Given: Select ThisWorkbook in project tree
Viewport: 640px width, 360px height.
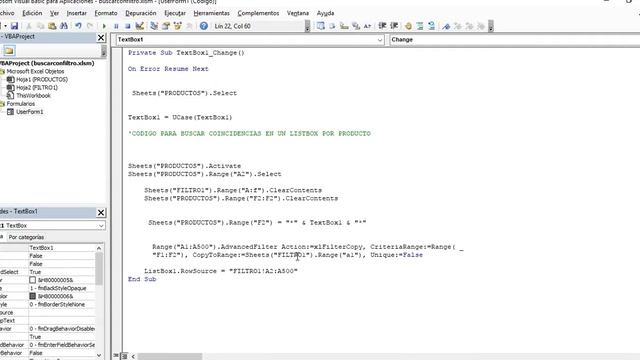Looking at the screenshot, I should tap(33, 96).
